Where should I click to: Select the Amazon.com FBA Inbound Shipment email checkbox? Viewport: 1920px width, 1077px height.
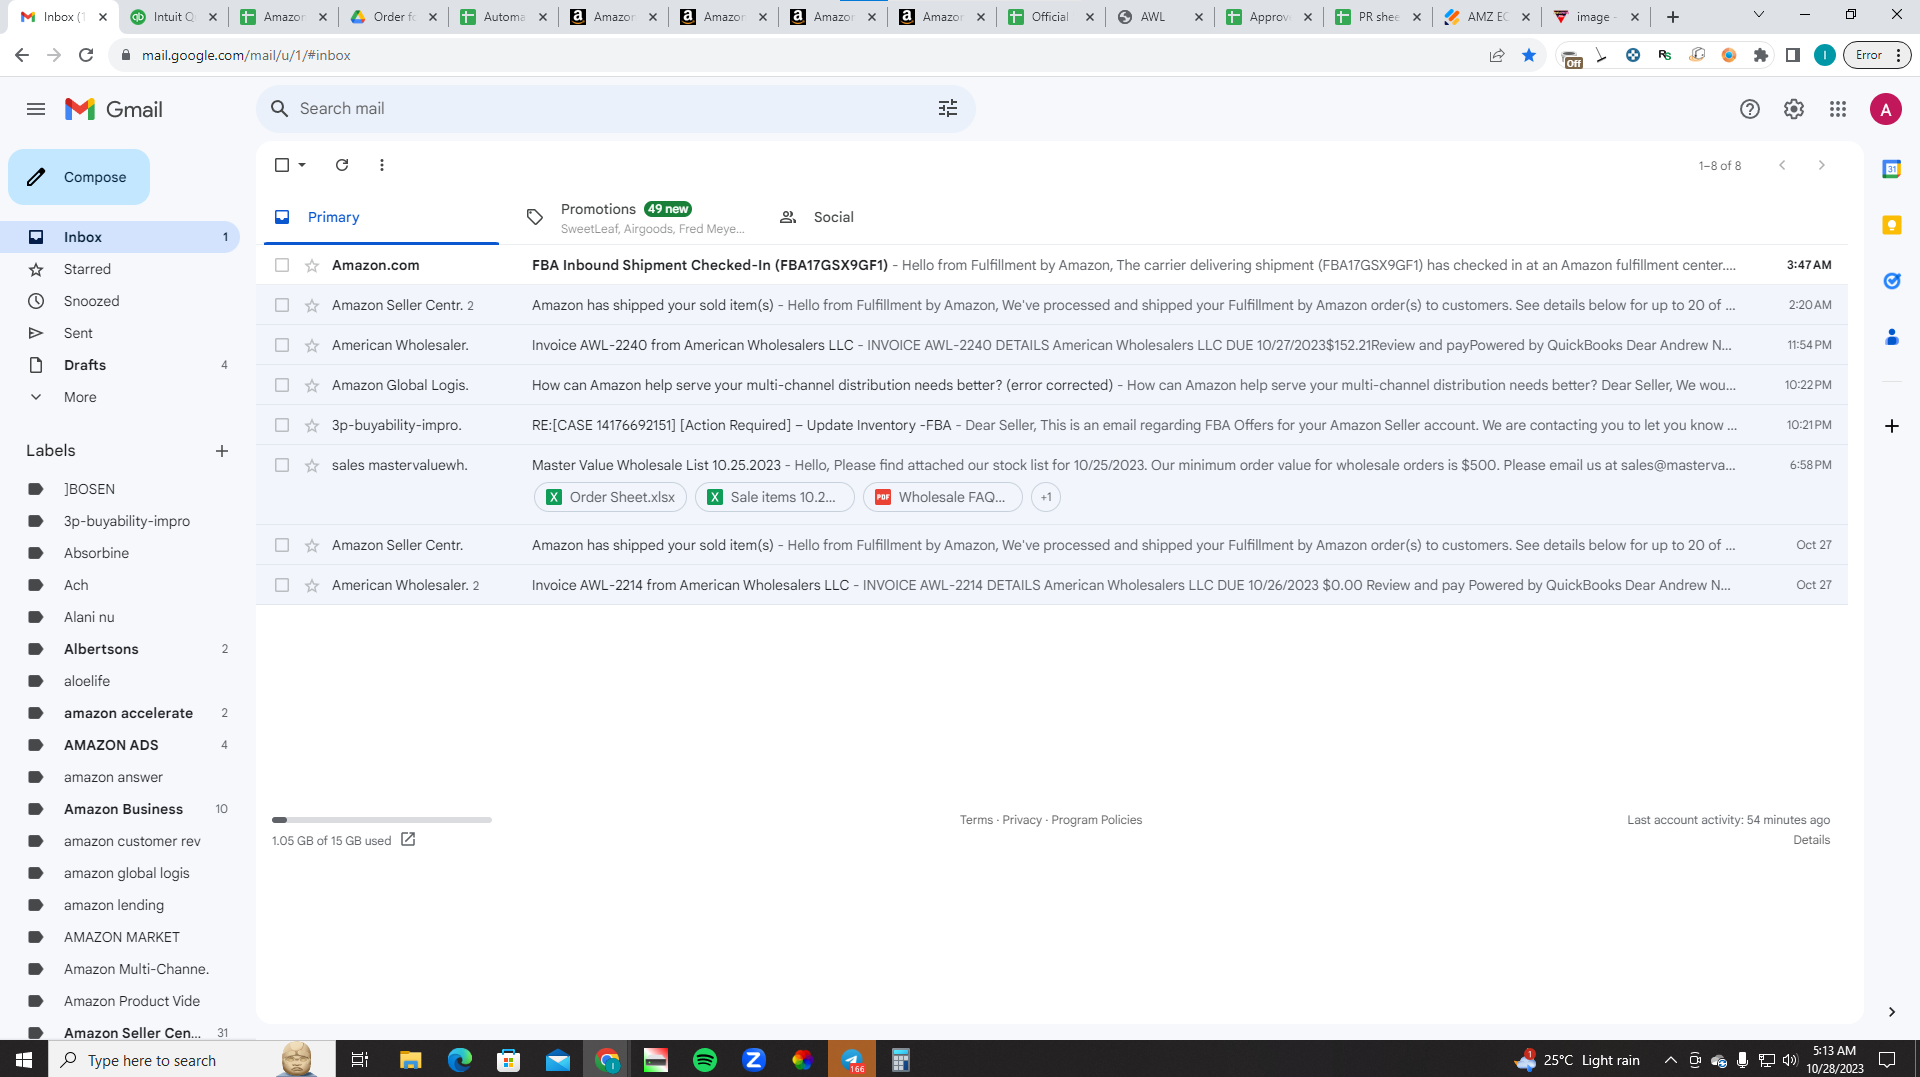[282, 265]
